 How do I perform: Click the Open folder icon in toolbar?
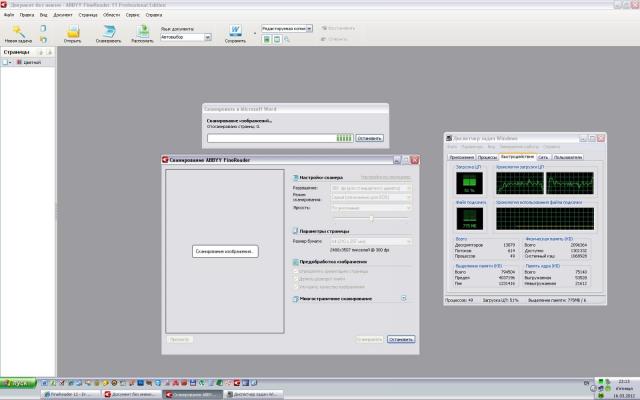click(73, 31)
